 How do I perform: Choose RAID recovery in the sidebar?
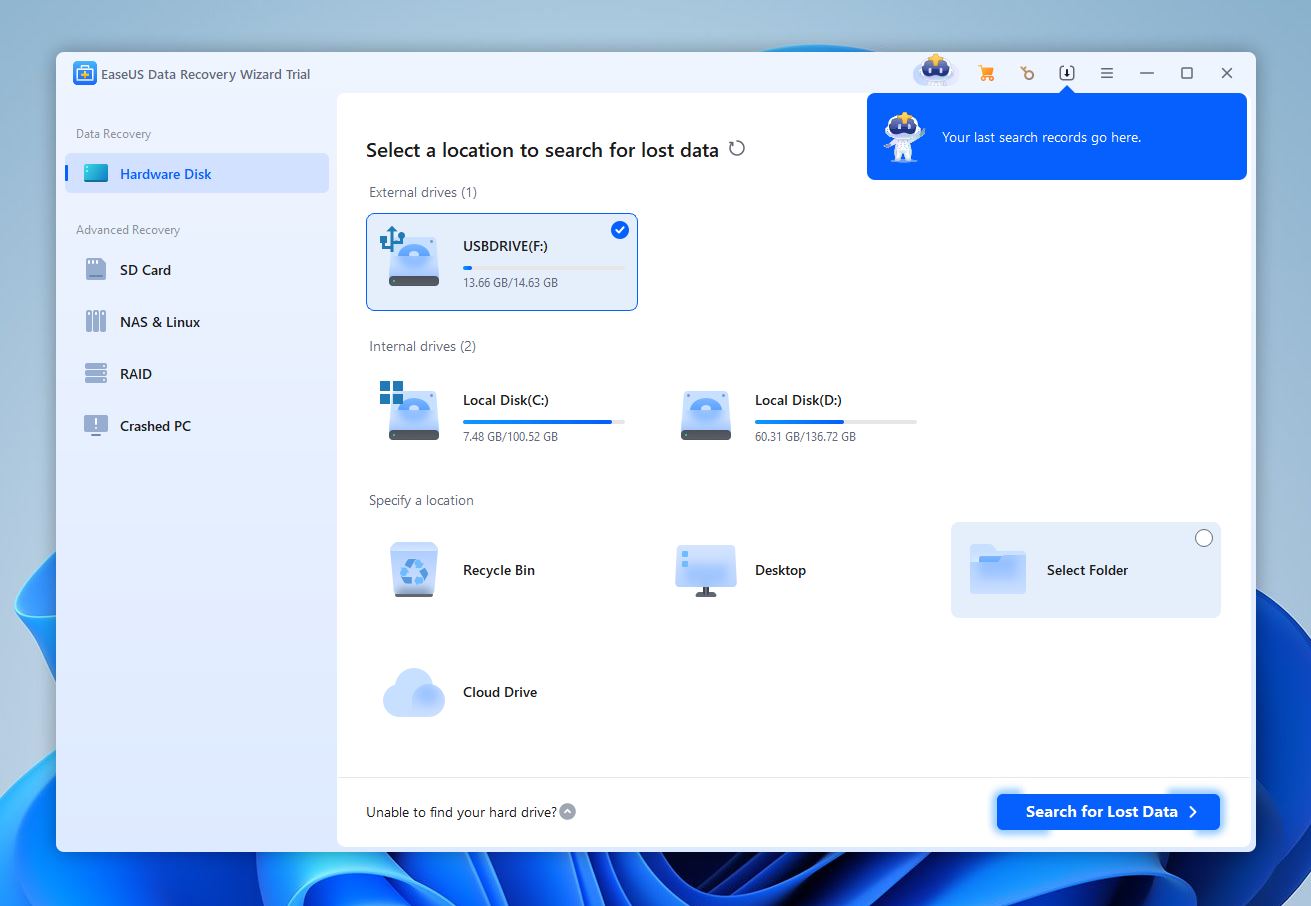tap(138, 373)
